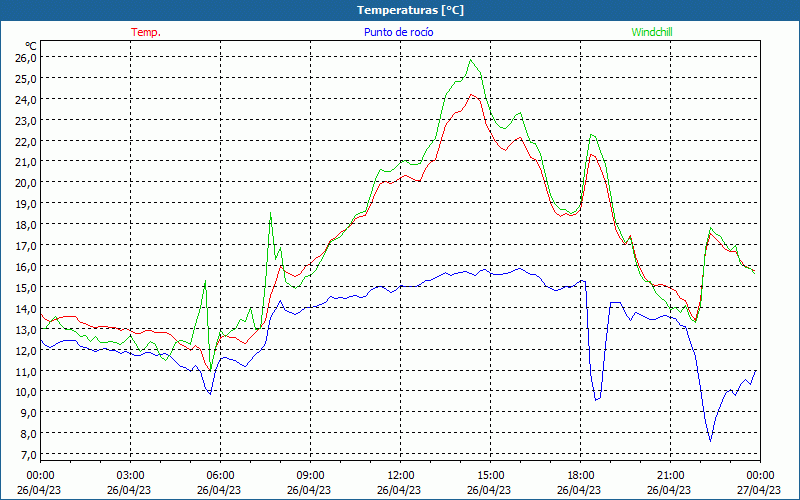
Task: Select the green 'Windchill' legend label
Action: (x=652, y=32)
